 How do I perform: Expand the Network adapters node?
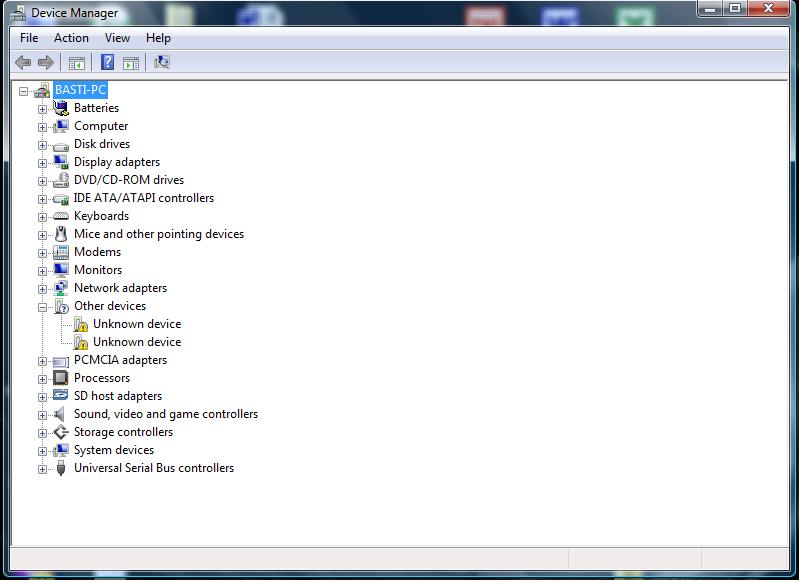coord(42,289)
